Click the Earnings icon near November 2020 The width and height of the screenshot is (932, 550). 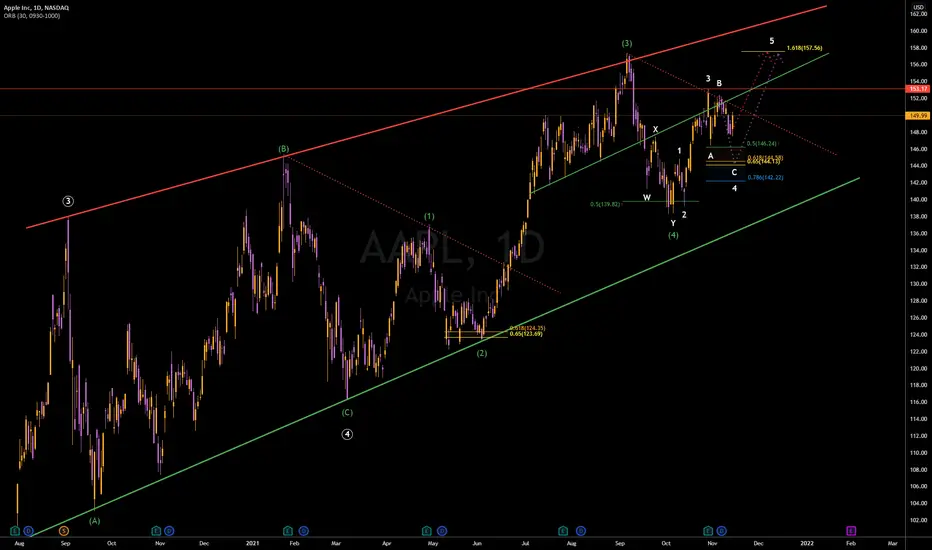tap(156, 530)
